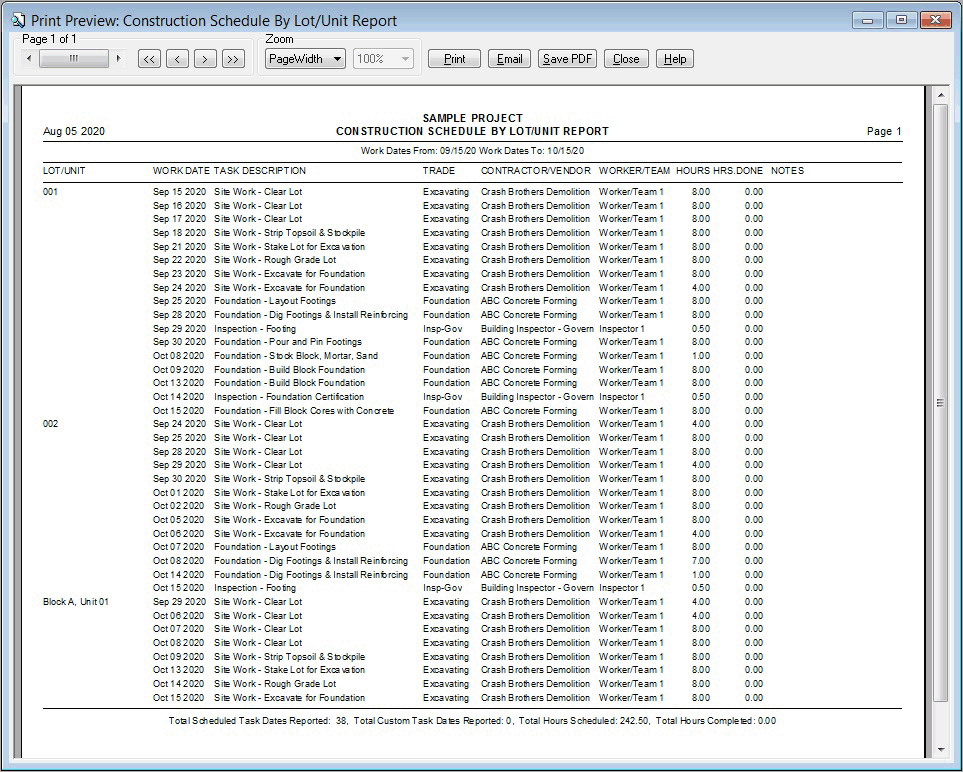Go to next page with > button

pyautogui.click(x=205, y=59)
